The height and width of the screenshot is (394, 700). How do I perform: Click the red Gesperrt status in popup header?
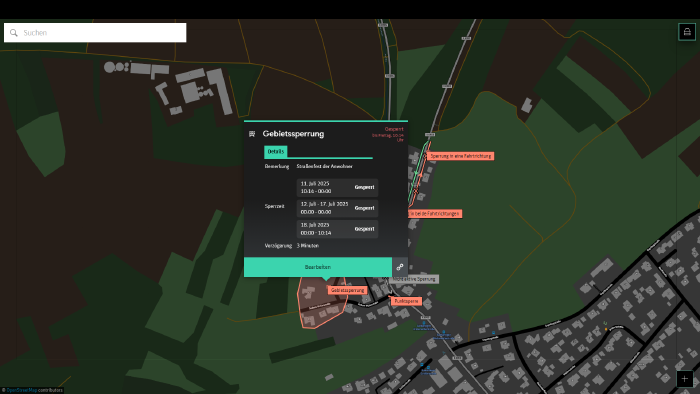(394, 129)
